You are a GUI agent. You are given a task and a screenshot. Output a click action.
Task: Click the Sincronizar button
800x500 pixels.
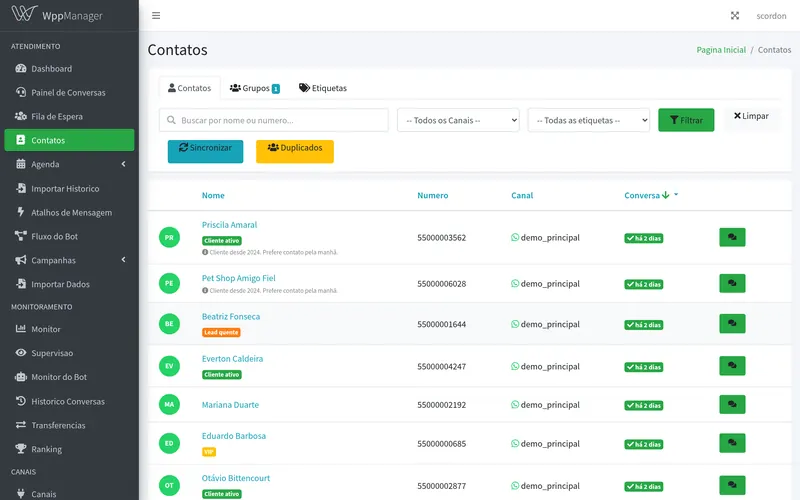206,152
